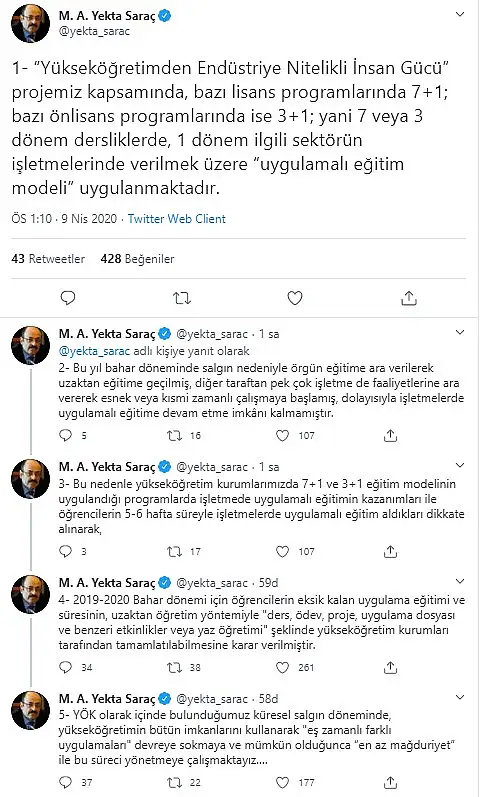This screenshot has height=797, width=480.
Task: Open the main tweet's profile picture
Action: pos(31,23)
